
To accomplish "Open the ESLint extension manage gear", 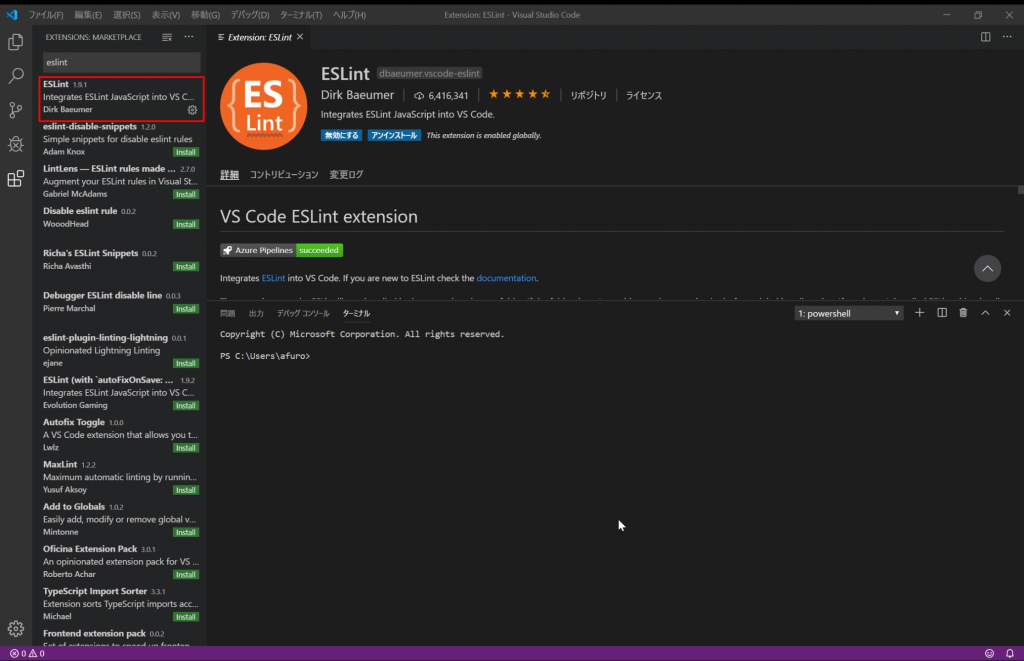I will coord(192,110).
